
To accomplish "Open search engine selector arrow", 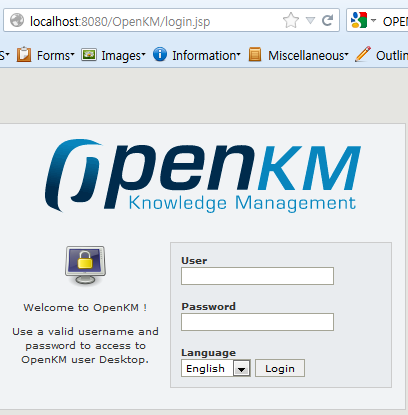I will (373, 21).
